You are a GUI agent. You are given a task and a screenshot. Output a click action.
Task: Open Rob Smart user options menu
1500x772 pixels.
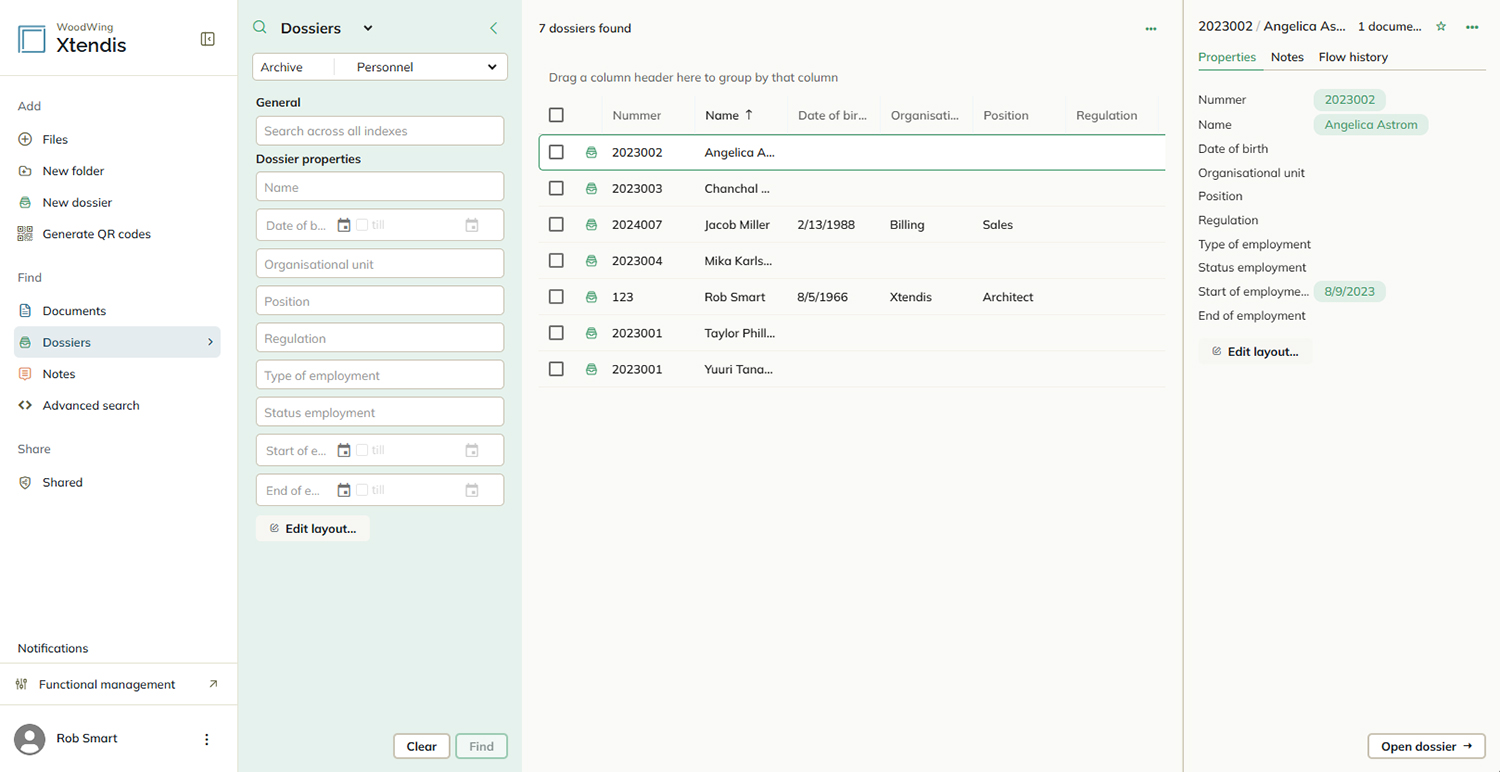point(207,739)
